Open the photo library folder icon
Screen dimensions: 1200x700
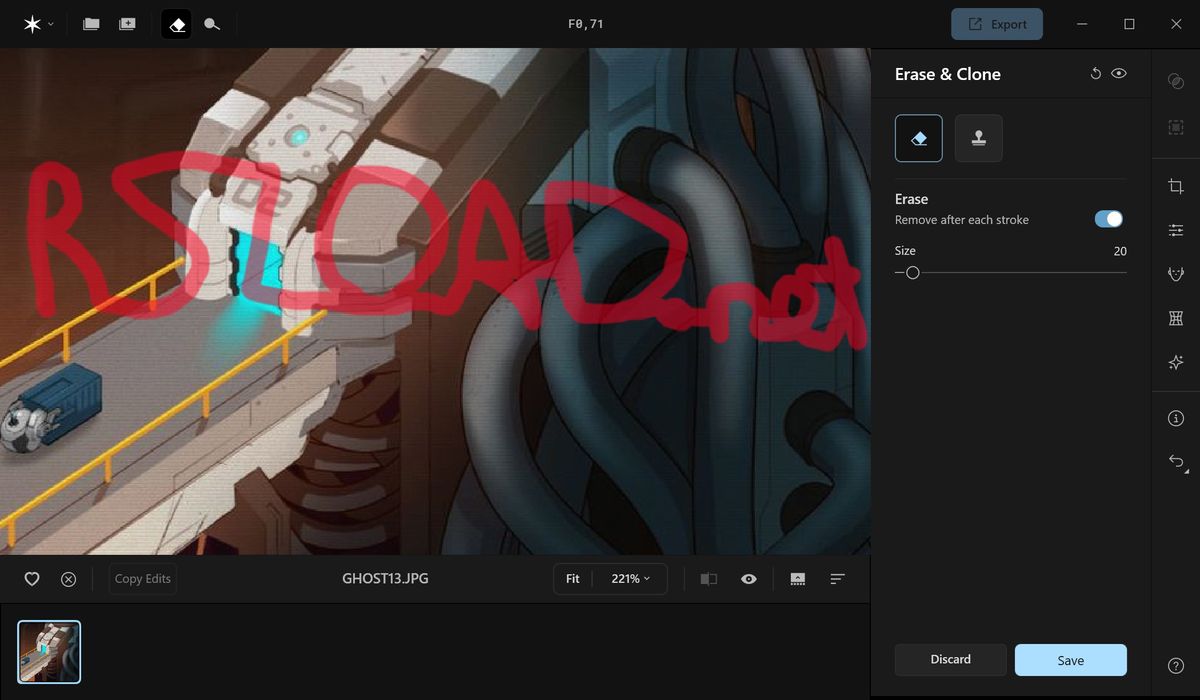click(91, 24)
